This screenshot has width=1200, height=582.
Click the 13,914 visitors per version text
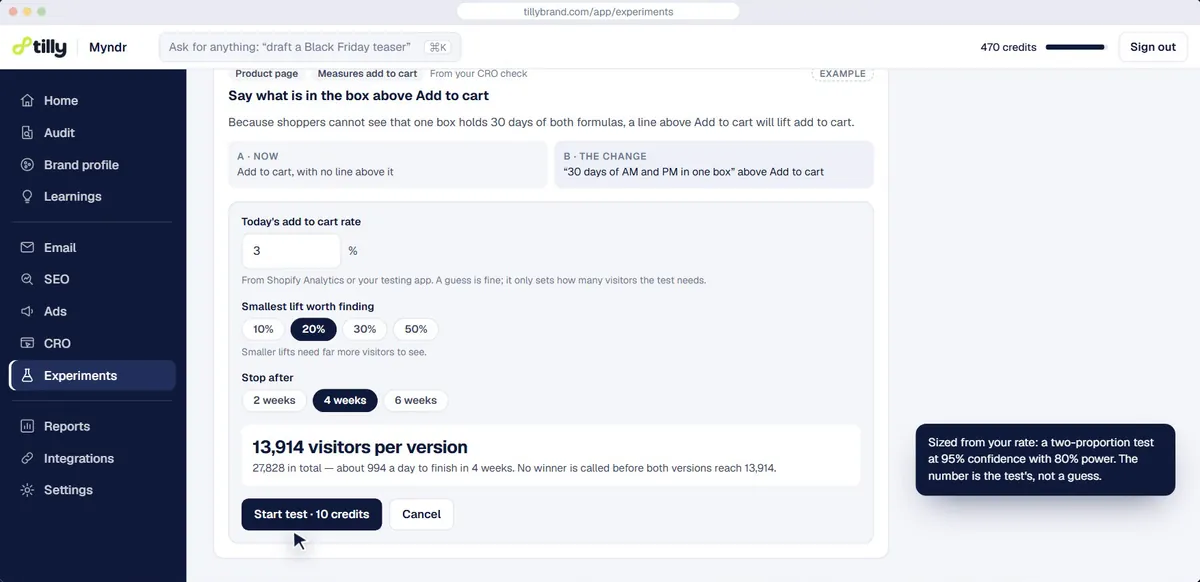click(360, 447)
